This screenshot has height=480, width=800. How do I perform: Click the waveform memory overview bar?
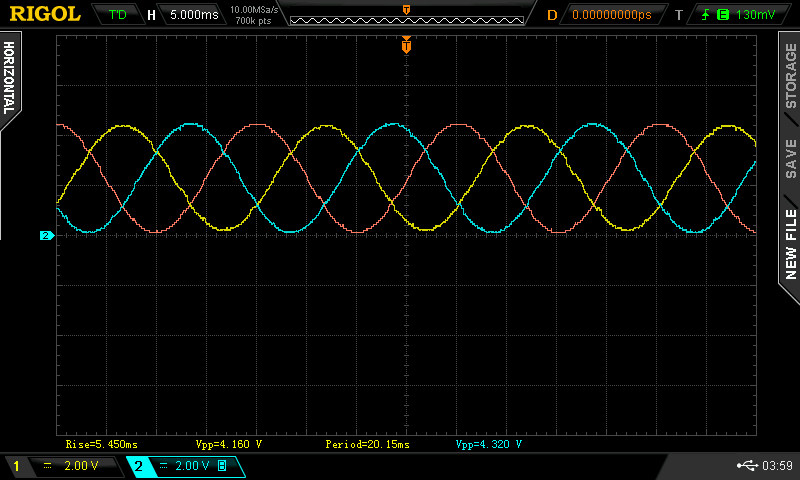[405, 17]
